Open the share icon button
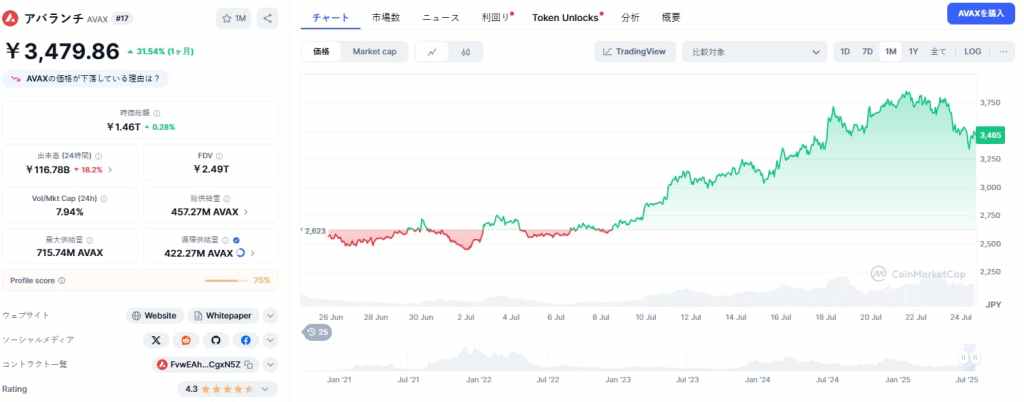The image size is (1024, 402). click(x=267, y=18)
